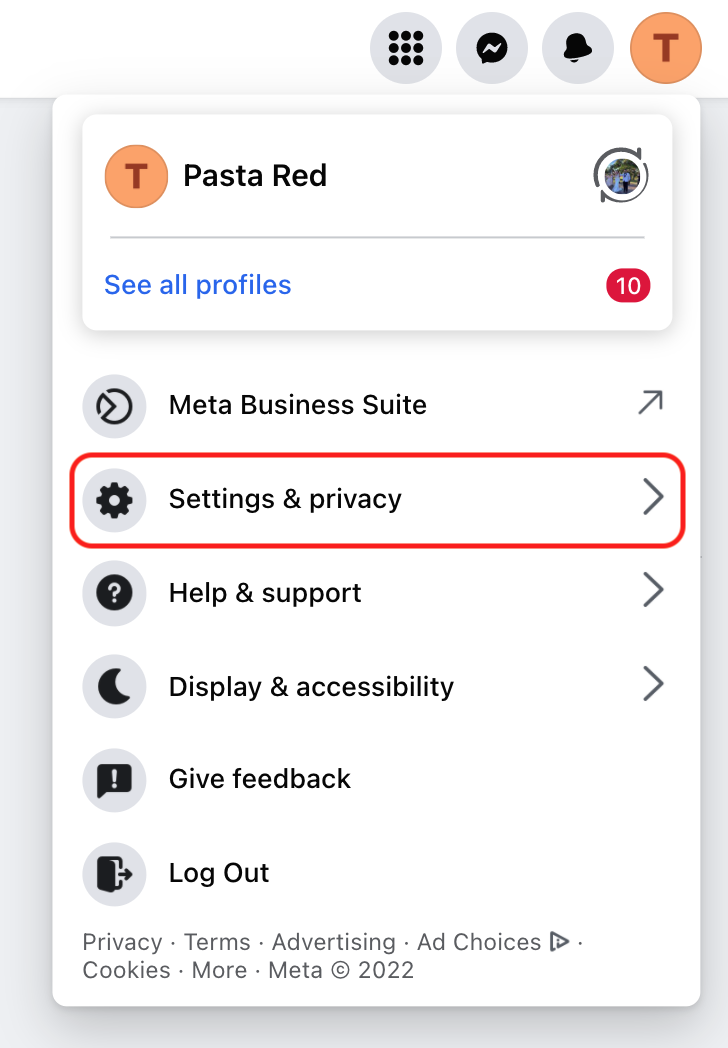Check notifications via the bell icon
728x1048 pixels.
[x=578, y=47]
